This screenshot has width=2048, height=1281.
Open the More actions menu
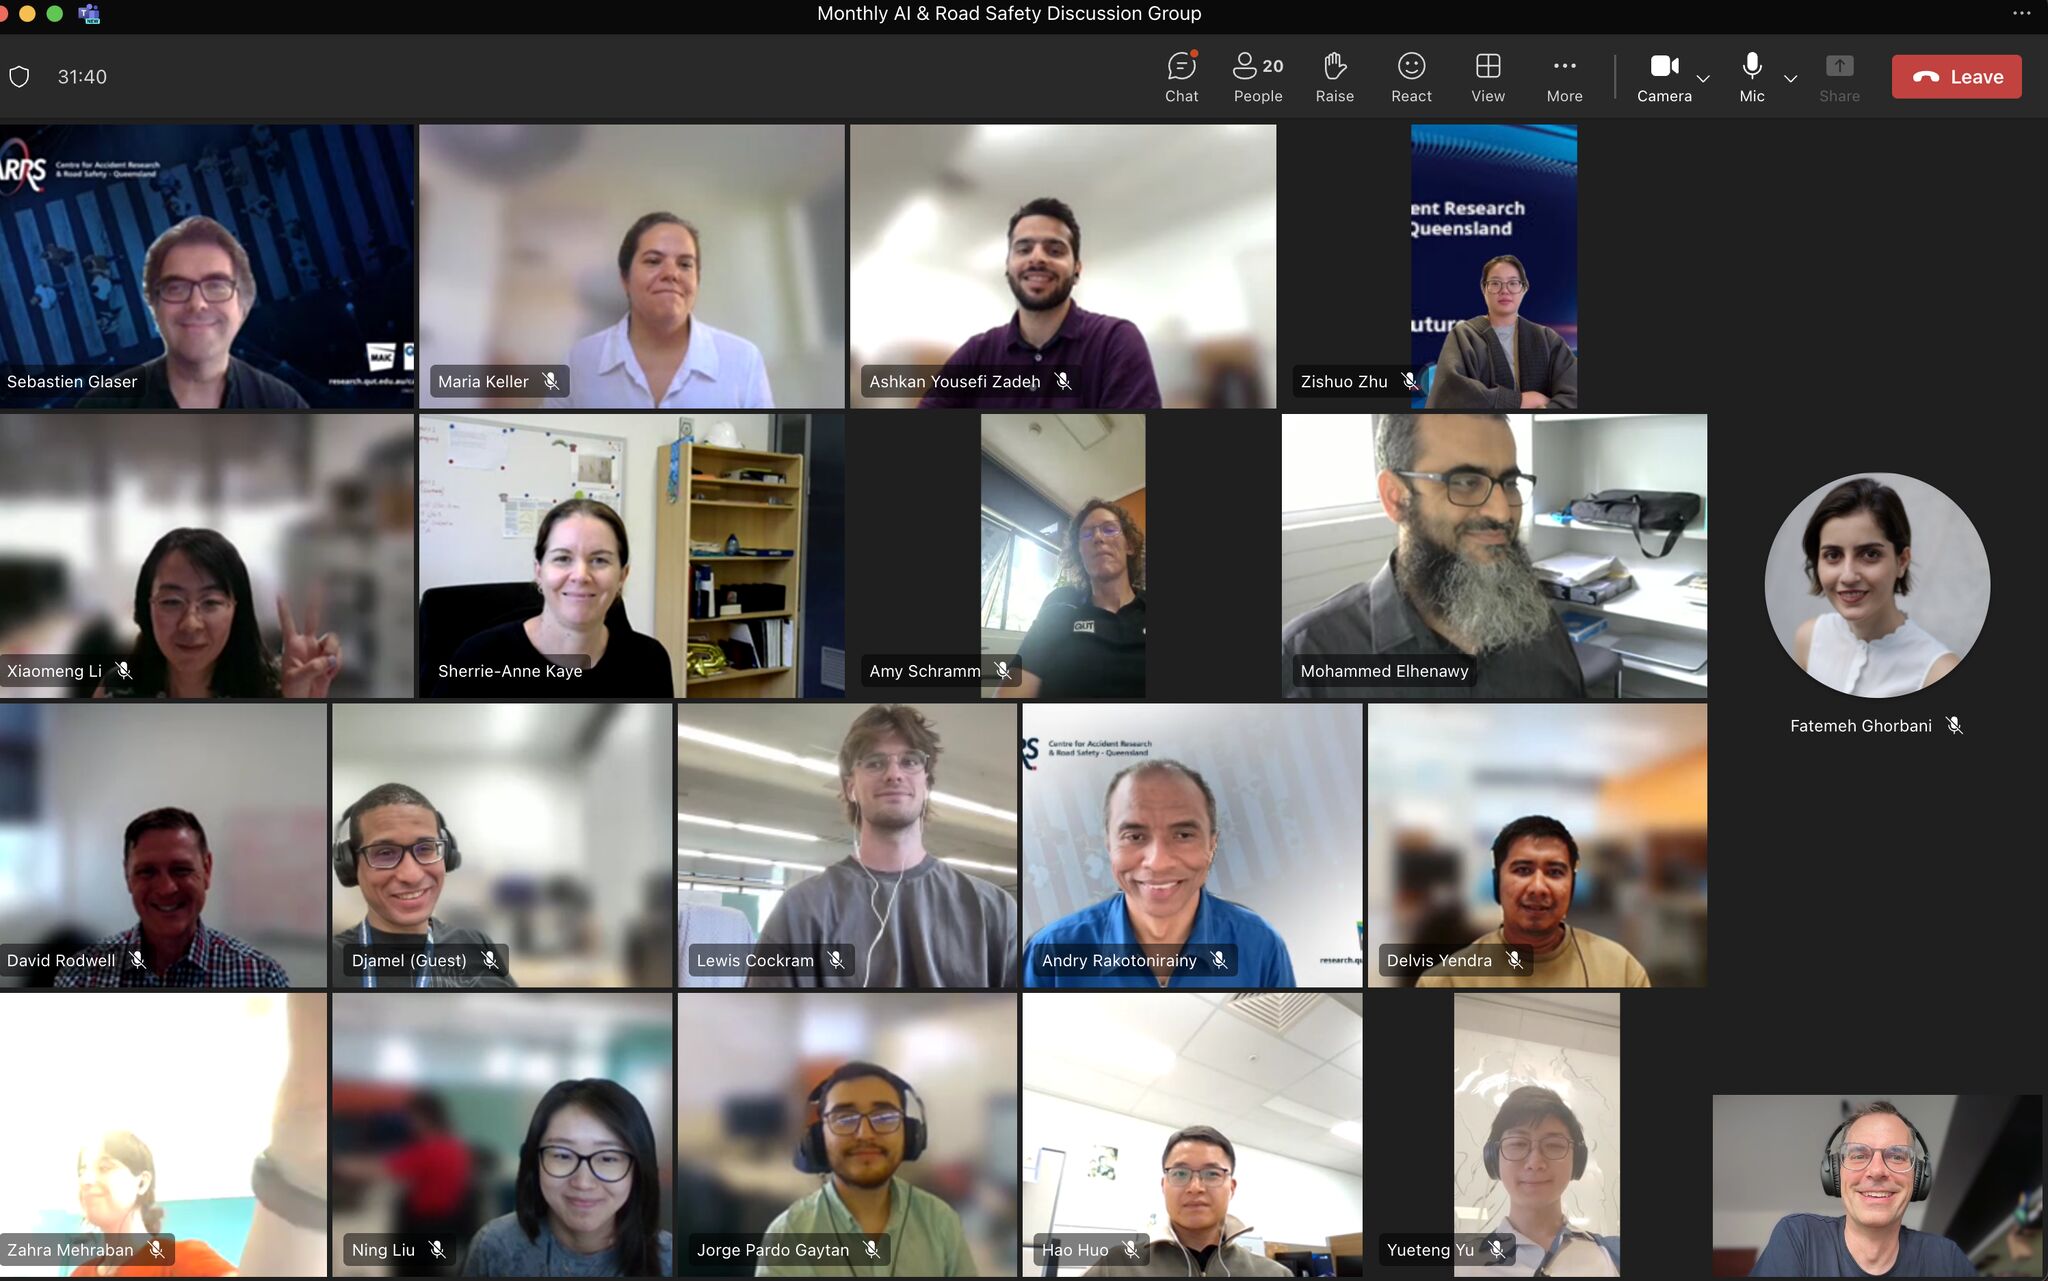[1564, 77]
